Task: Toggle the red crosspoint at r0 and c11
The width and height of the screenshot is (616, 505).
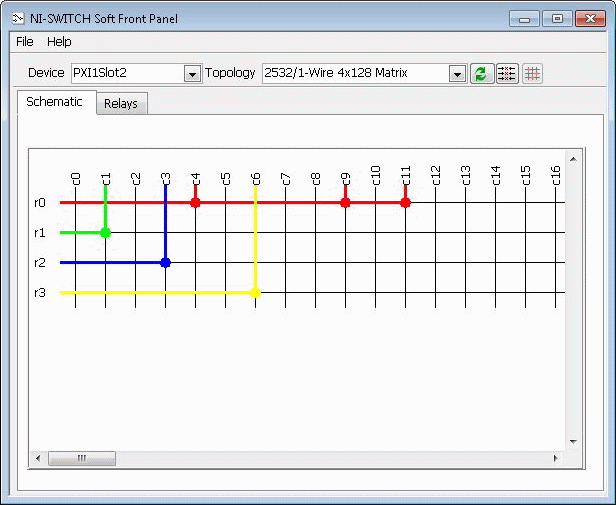Action: (x=405, y=202)
